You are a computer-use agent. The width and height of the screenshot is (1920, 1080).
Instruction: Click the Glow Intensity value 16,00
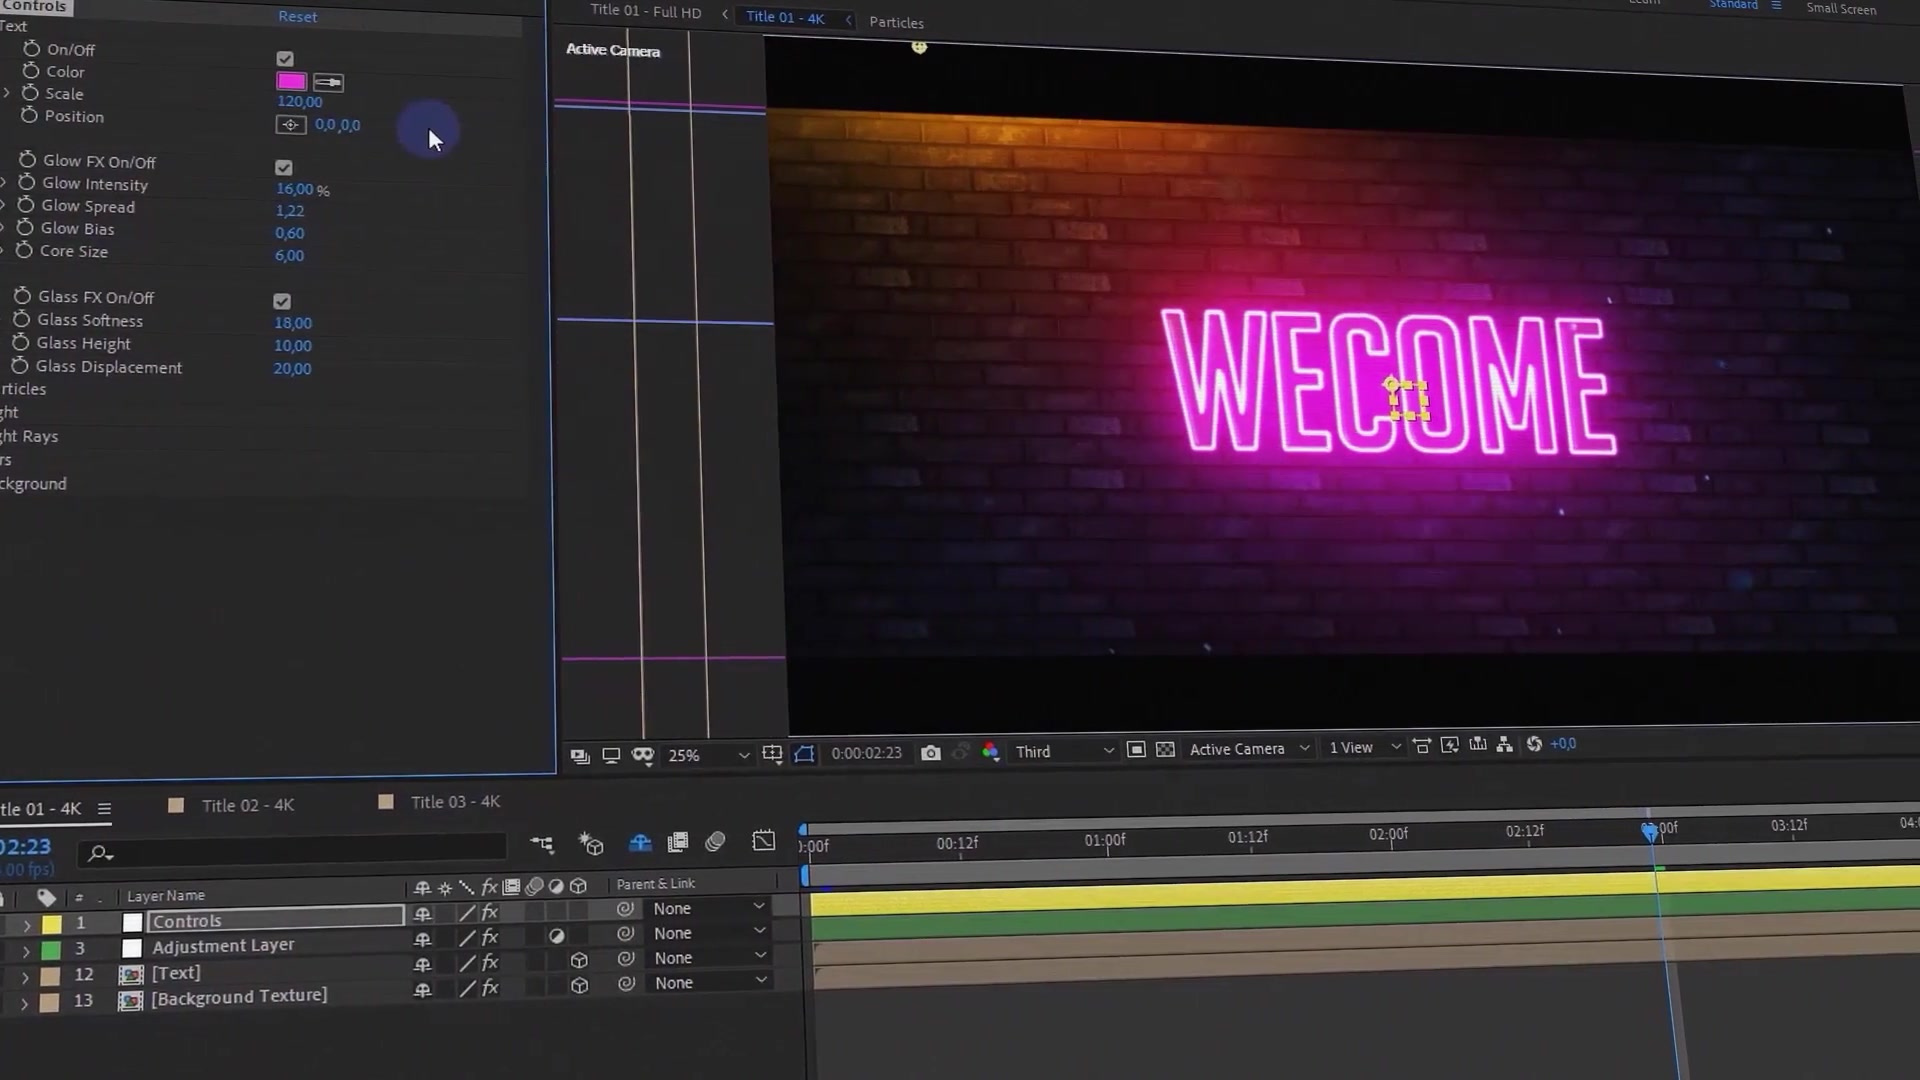click(x=294, y=189)
